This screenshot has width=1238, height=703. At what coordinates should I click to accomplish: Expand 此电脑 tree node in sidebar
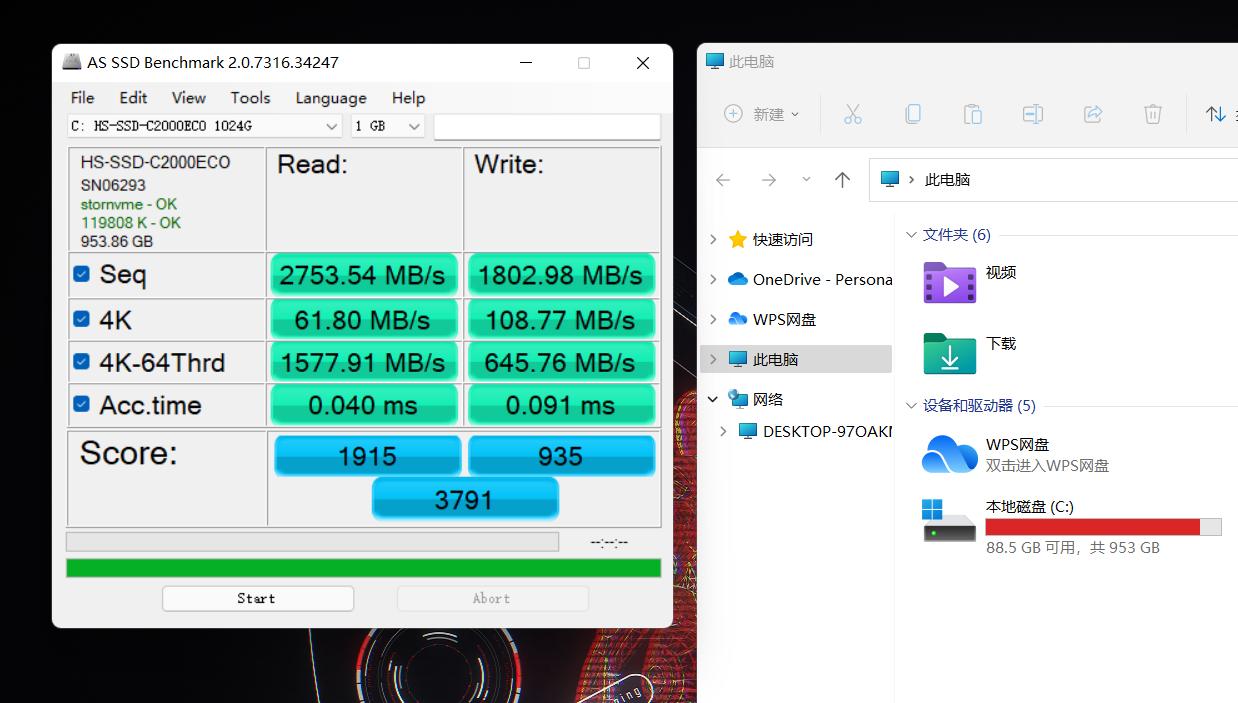pyautogui.click(x=713, y=359)
